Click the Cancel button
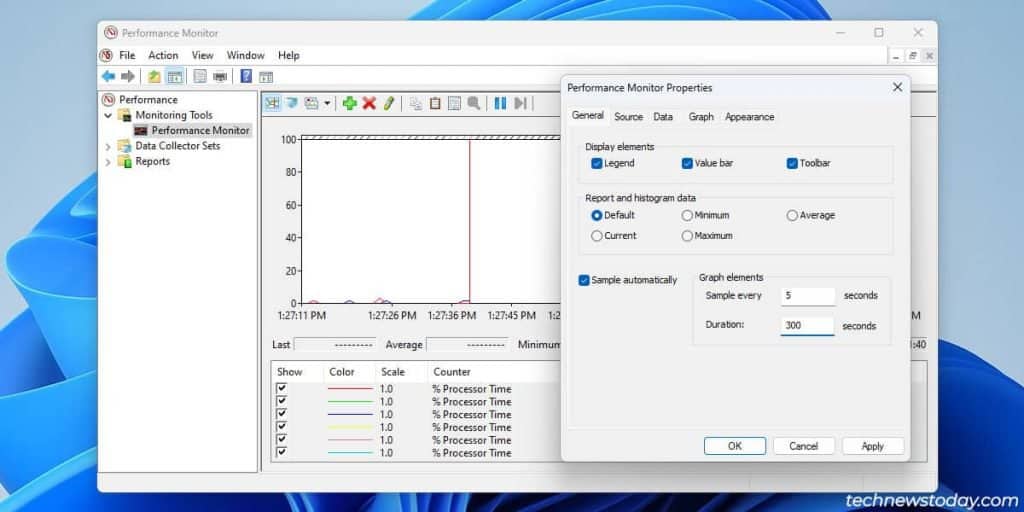Screen dimensions: 1024x512 coord(804,446)
